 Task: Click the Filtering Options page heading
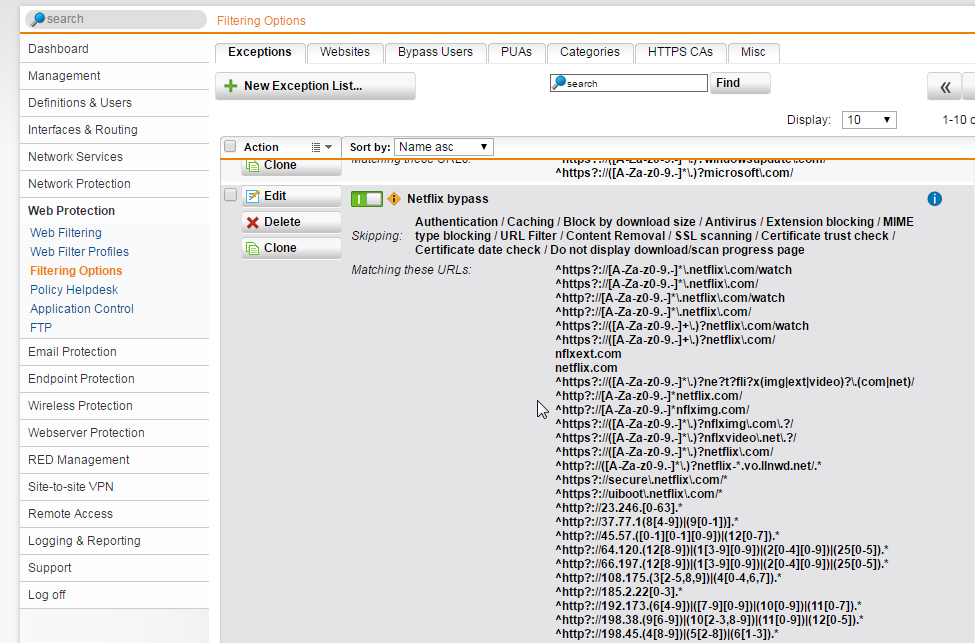261,21
